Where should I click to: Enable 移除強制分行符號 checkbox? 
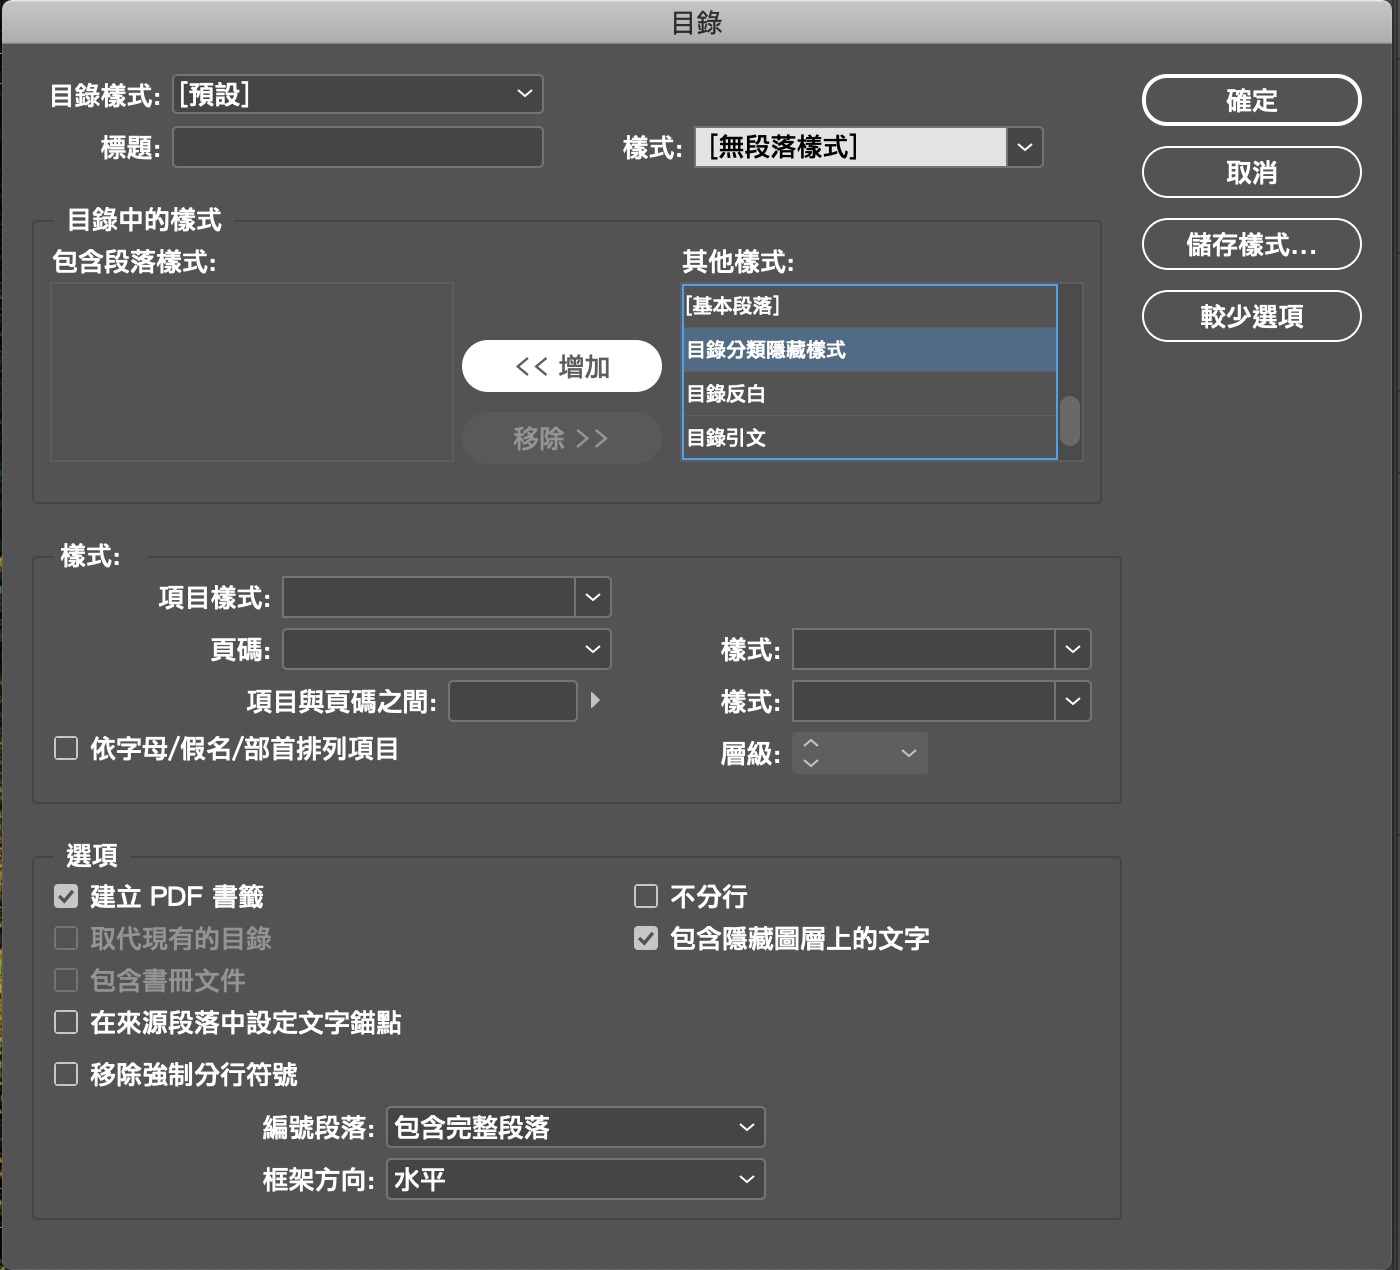(x=66, y=1074)
